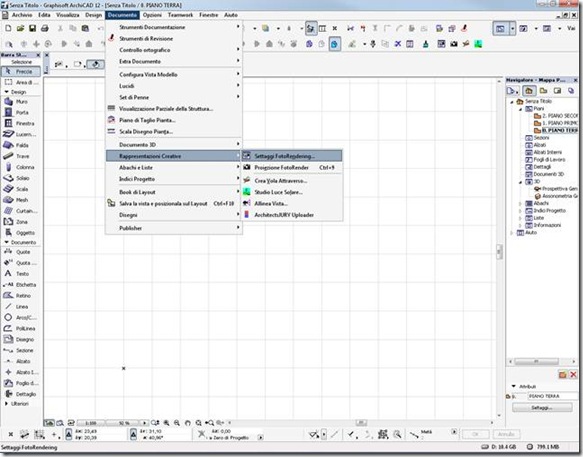This screenshot has height=457, width=583.
Task: Open the 1:100 scale popup
Action: click(91, 423)
